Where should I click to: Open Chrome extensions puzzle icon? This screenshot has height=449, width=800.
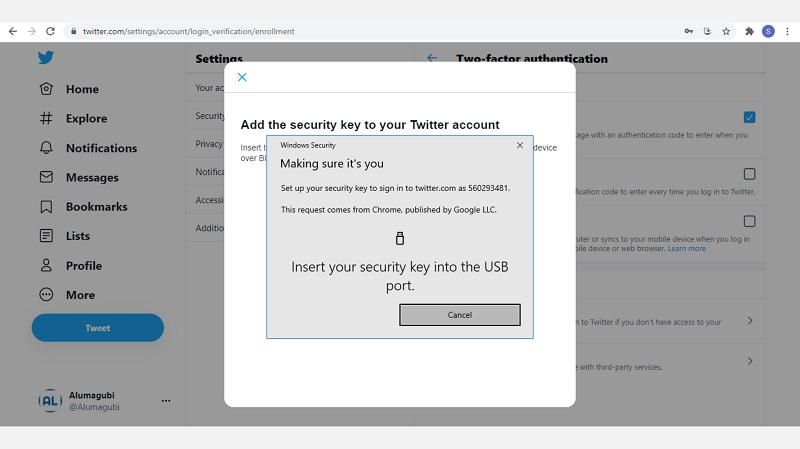[749, 31]
